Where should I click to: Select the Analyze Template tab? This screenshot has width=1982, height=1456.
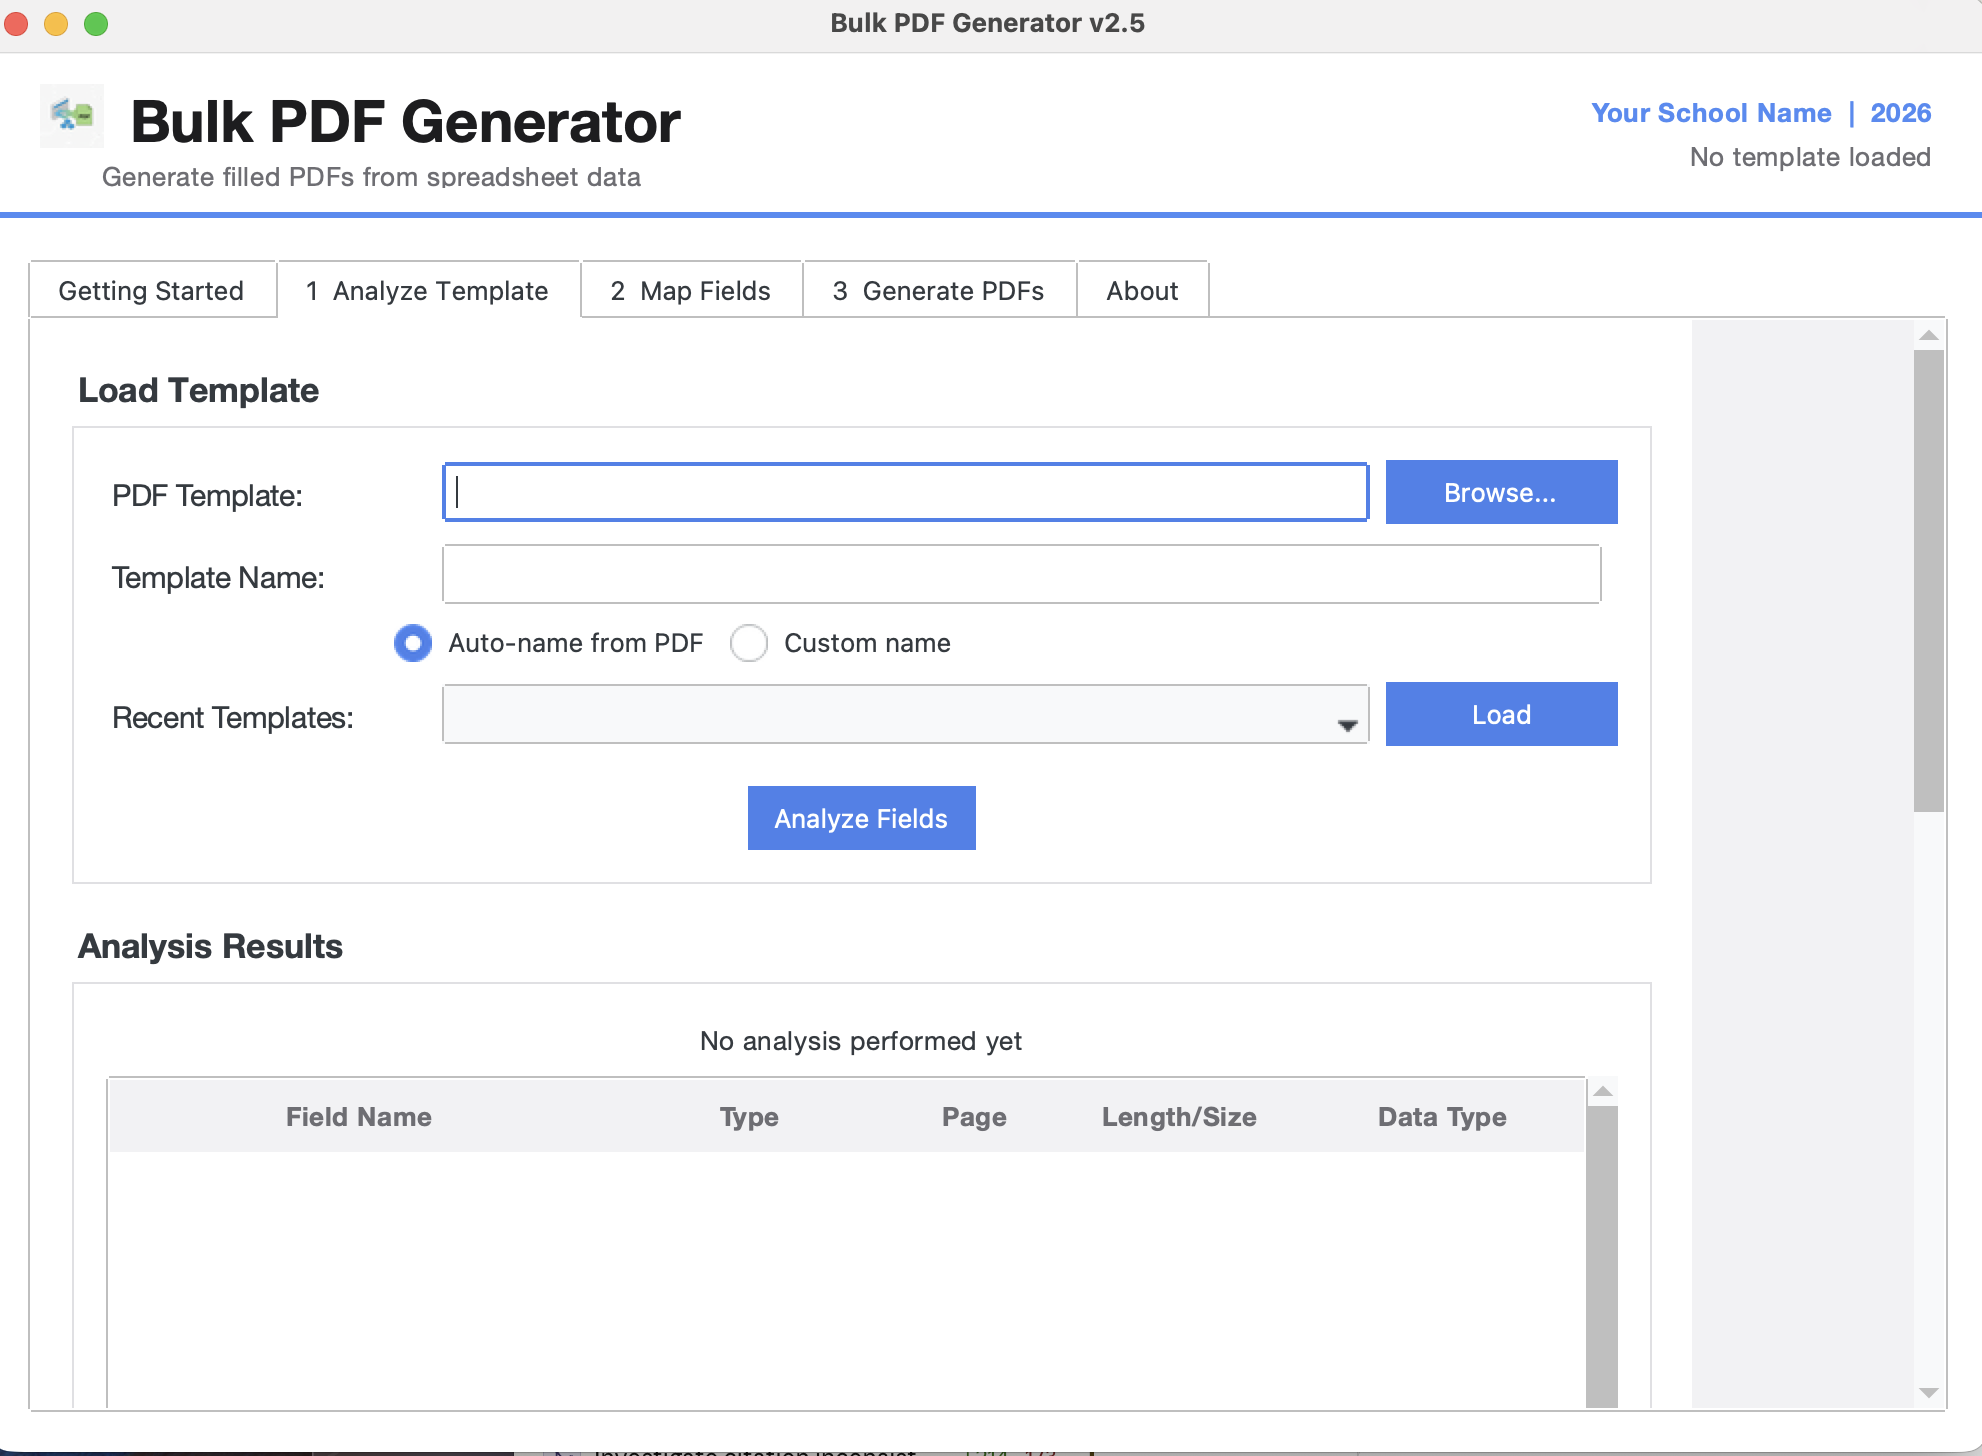pos(427,290)
